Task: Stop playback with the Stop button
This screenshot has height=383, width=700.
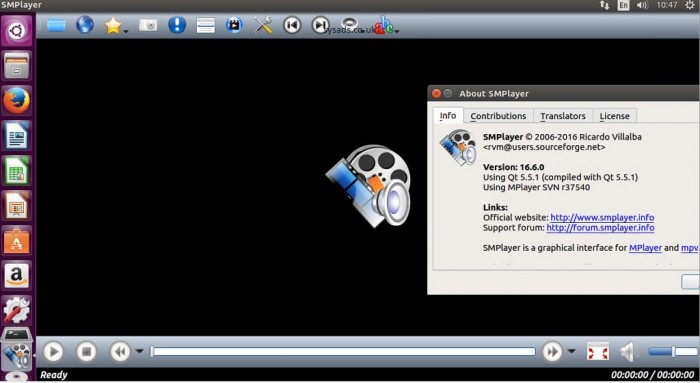Action: (x=86, y=352)
